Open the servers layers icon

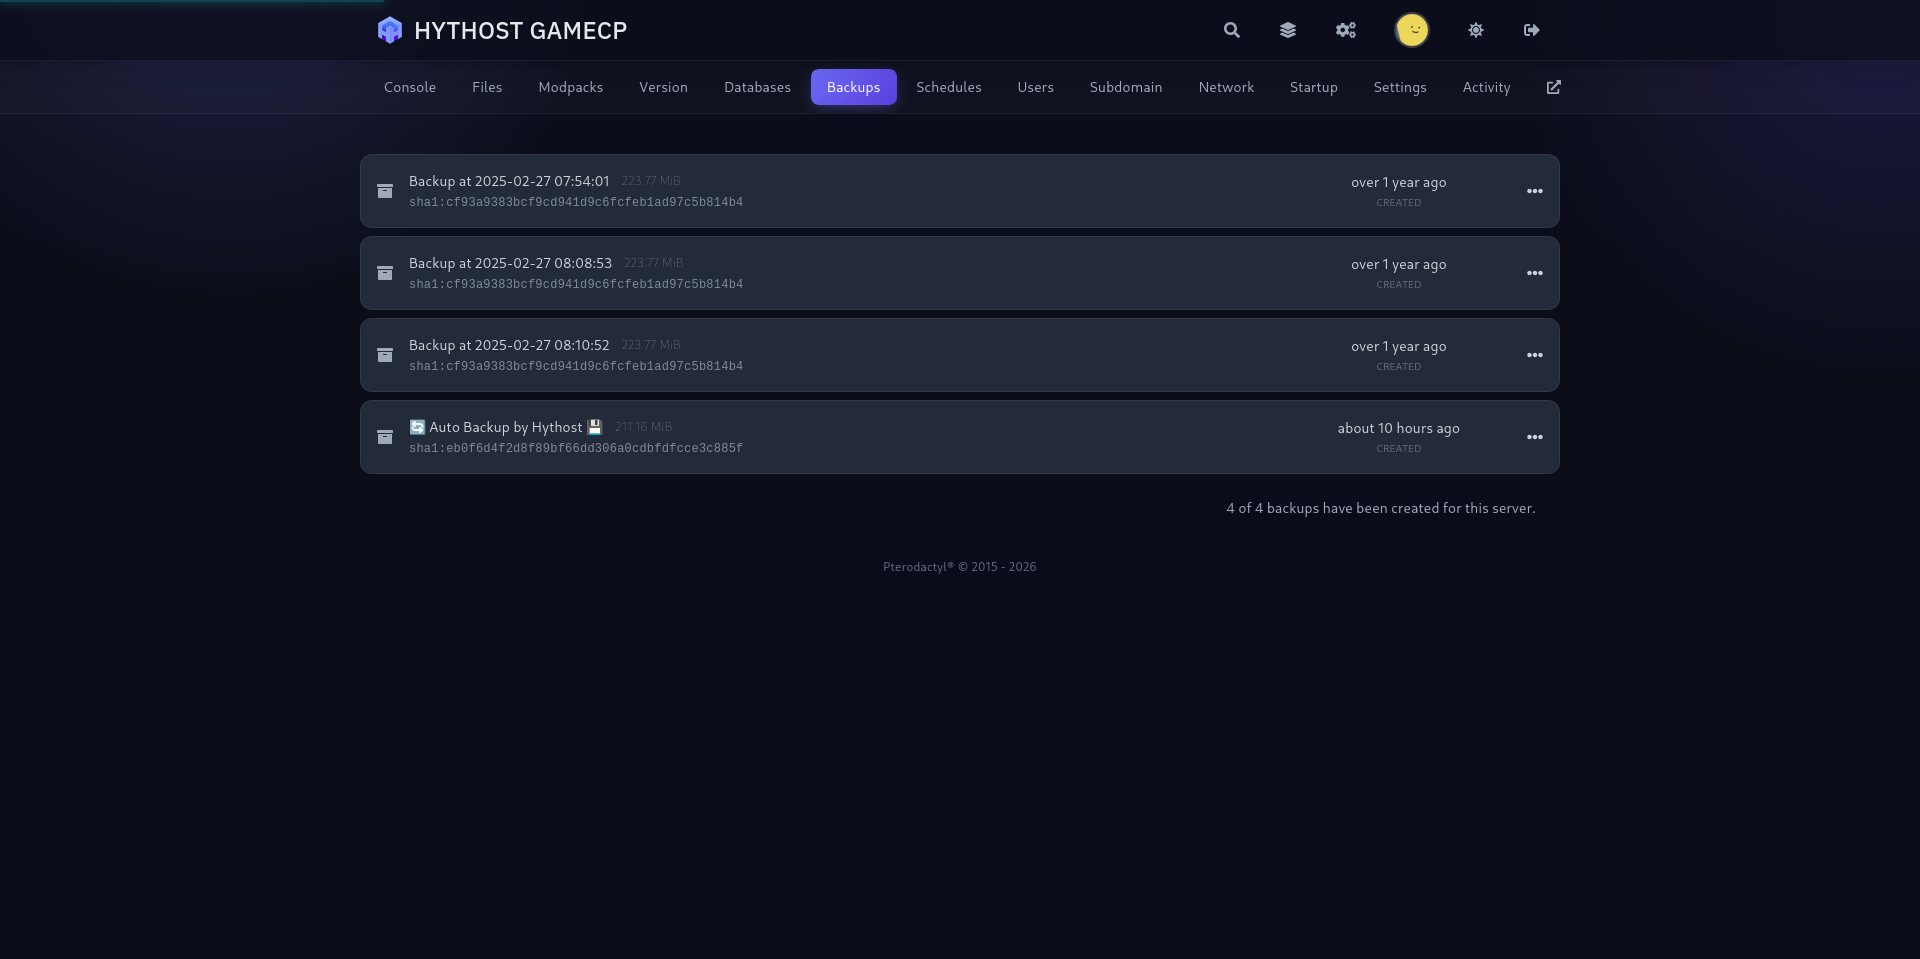[x=1288, y=30]
